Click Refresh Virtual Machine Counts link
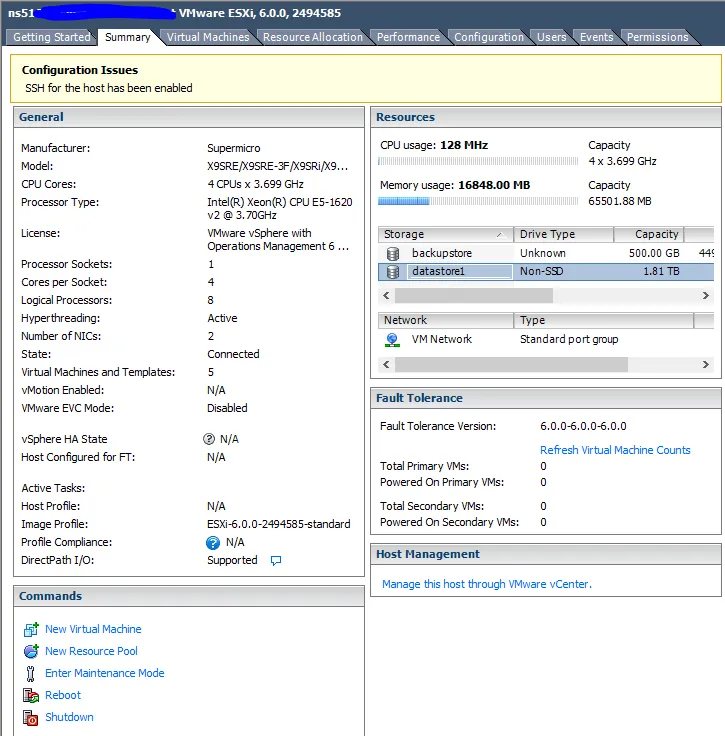The width and height of the screenshot is (725, 736). click(615, 450)
